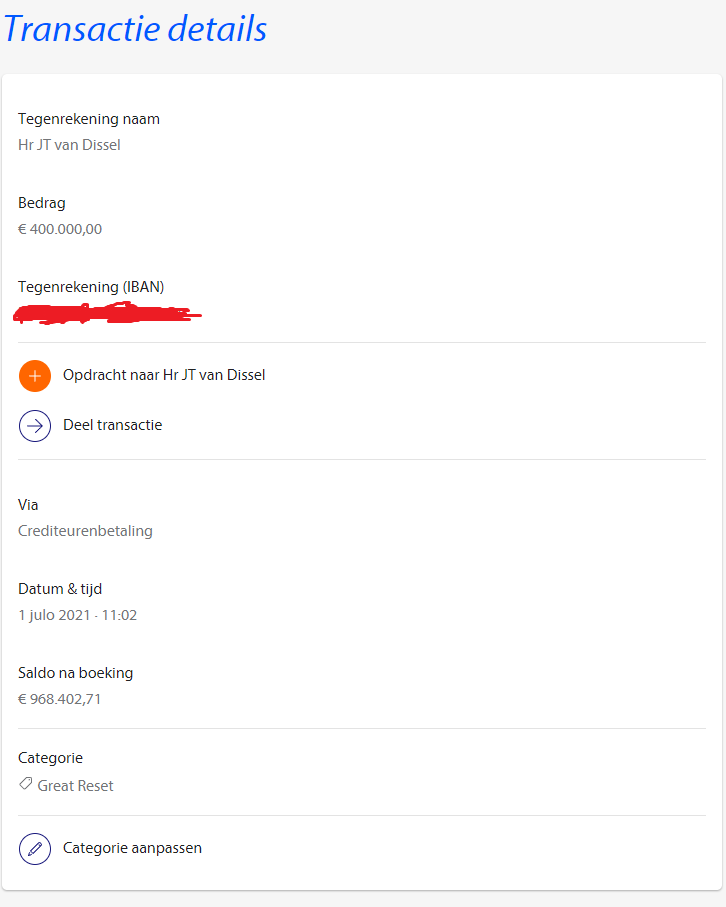This screenshot has width=726, height=907.
Task: Open 'Opdracht naar Hr JT van Dissel' link
Action: click(x=164, y=376)
